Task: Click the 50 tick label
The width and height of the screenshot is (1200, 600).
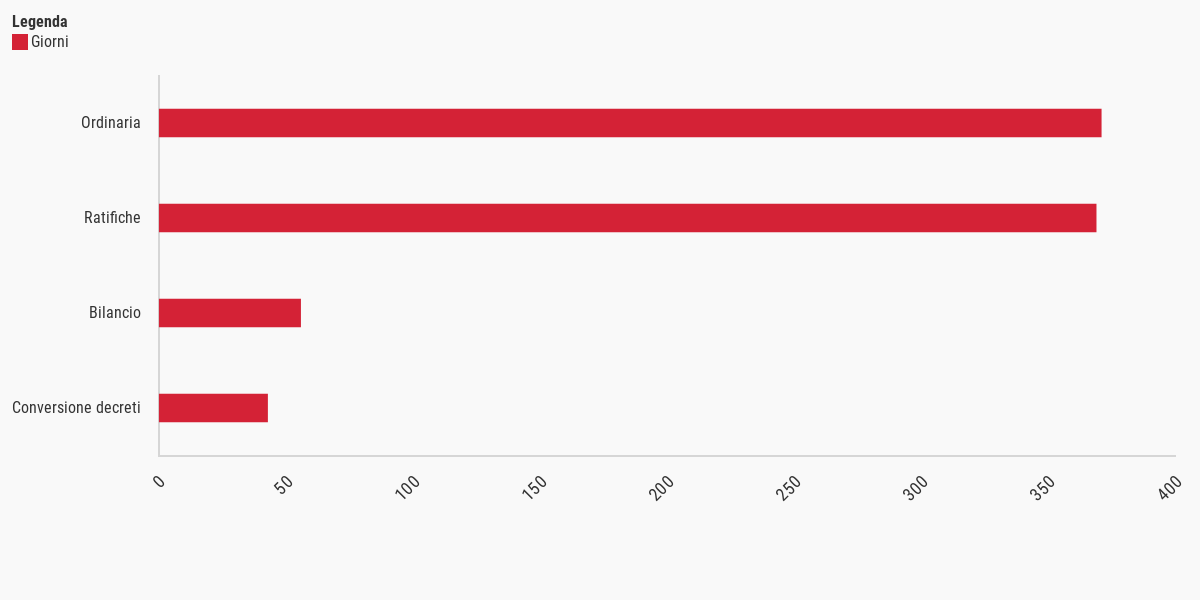Action: click(x=284, y=484)
